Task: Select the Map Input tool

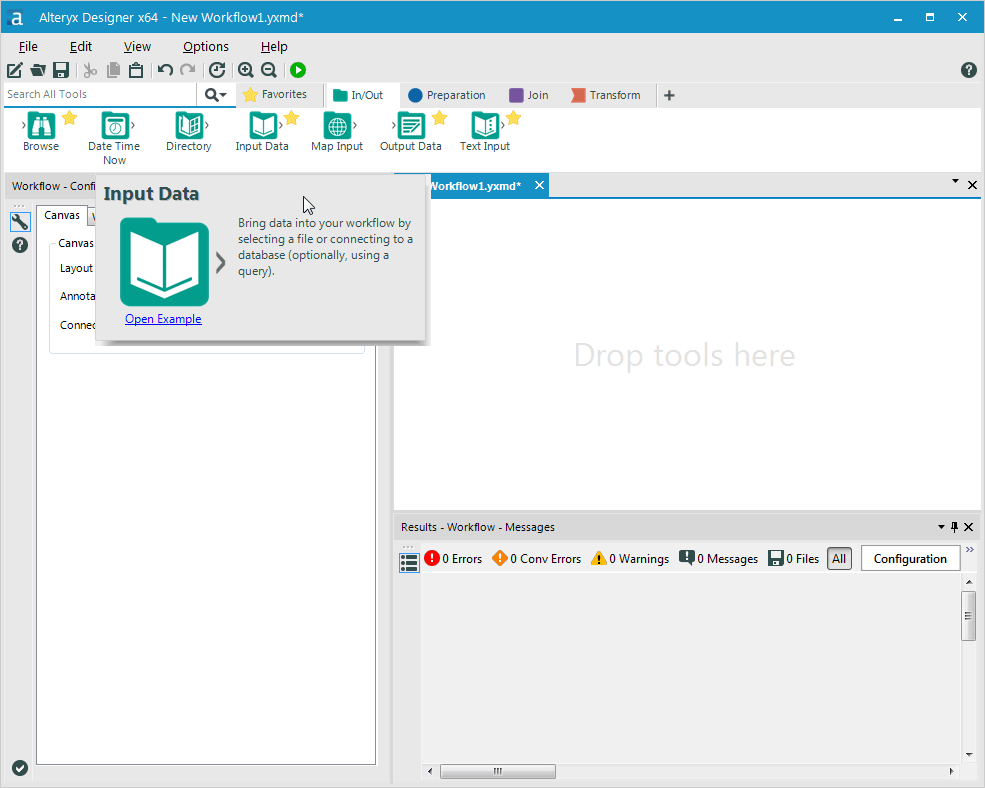Action: (337, 126)
